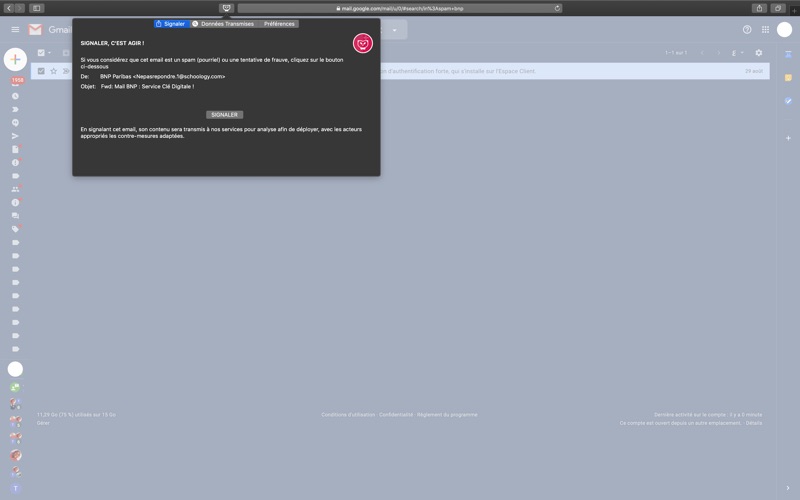Reload the page with refresh icon
The image size is (800, 500).
pos(557,8)
